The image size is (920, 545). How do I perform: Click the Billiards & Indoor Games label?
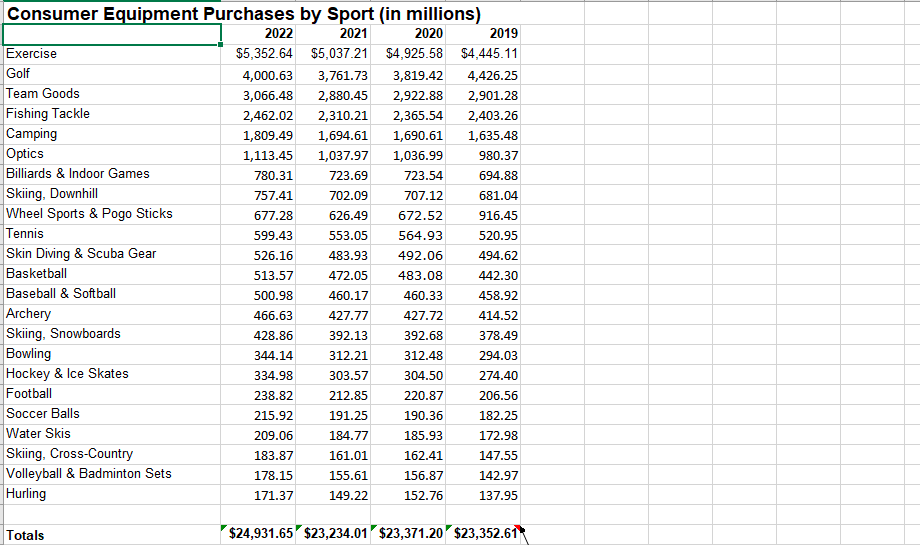78,174
